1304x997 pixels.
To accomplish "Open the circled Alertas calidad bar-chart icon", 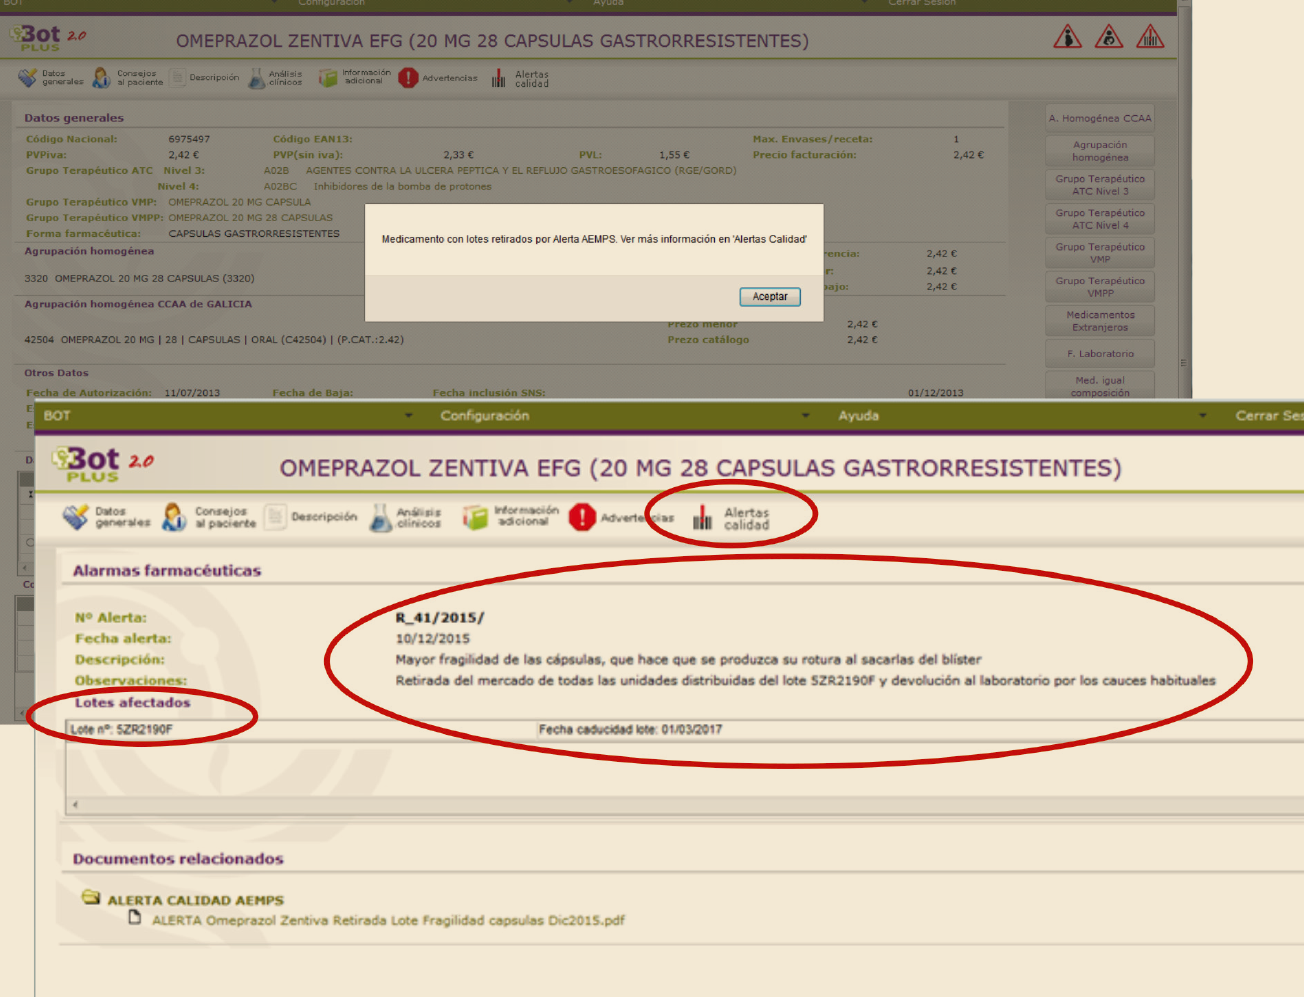I will [x=703, y=517].
